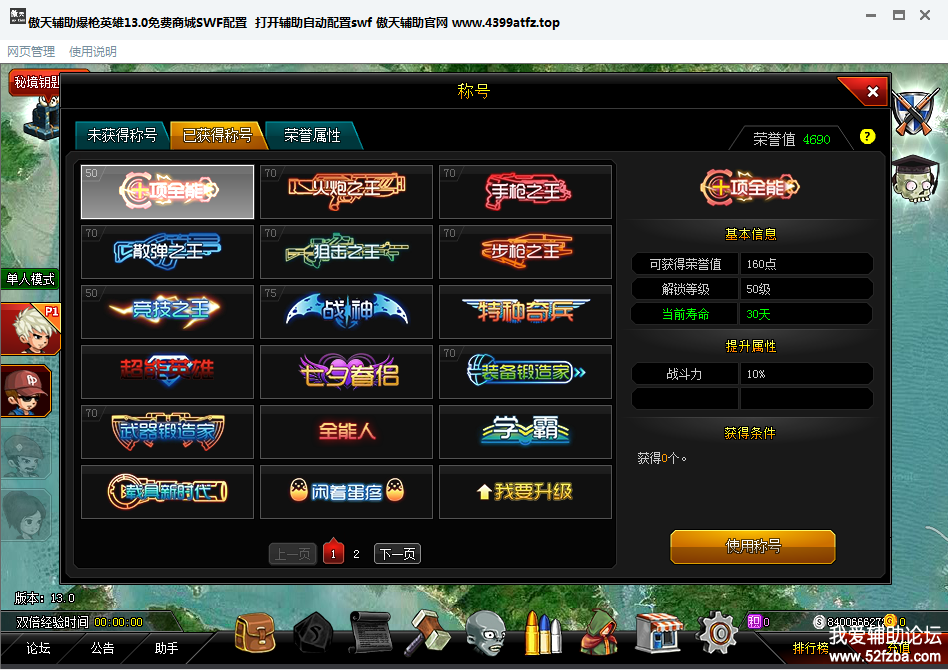Select the 七夕眷侣 title badge
The width and height of the screenshot is (948, 670).
tap(346, 371)
